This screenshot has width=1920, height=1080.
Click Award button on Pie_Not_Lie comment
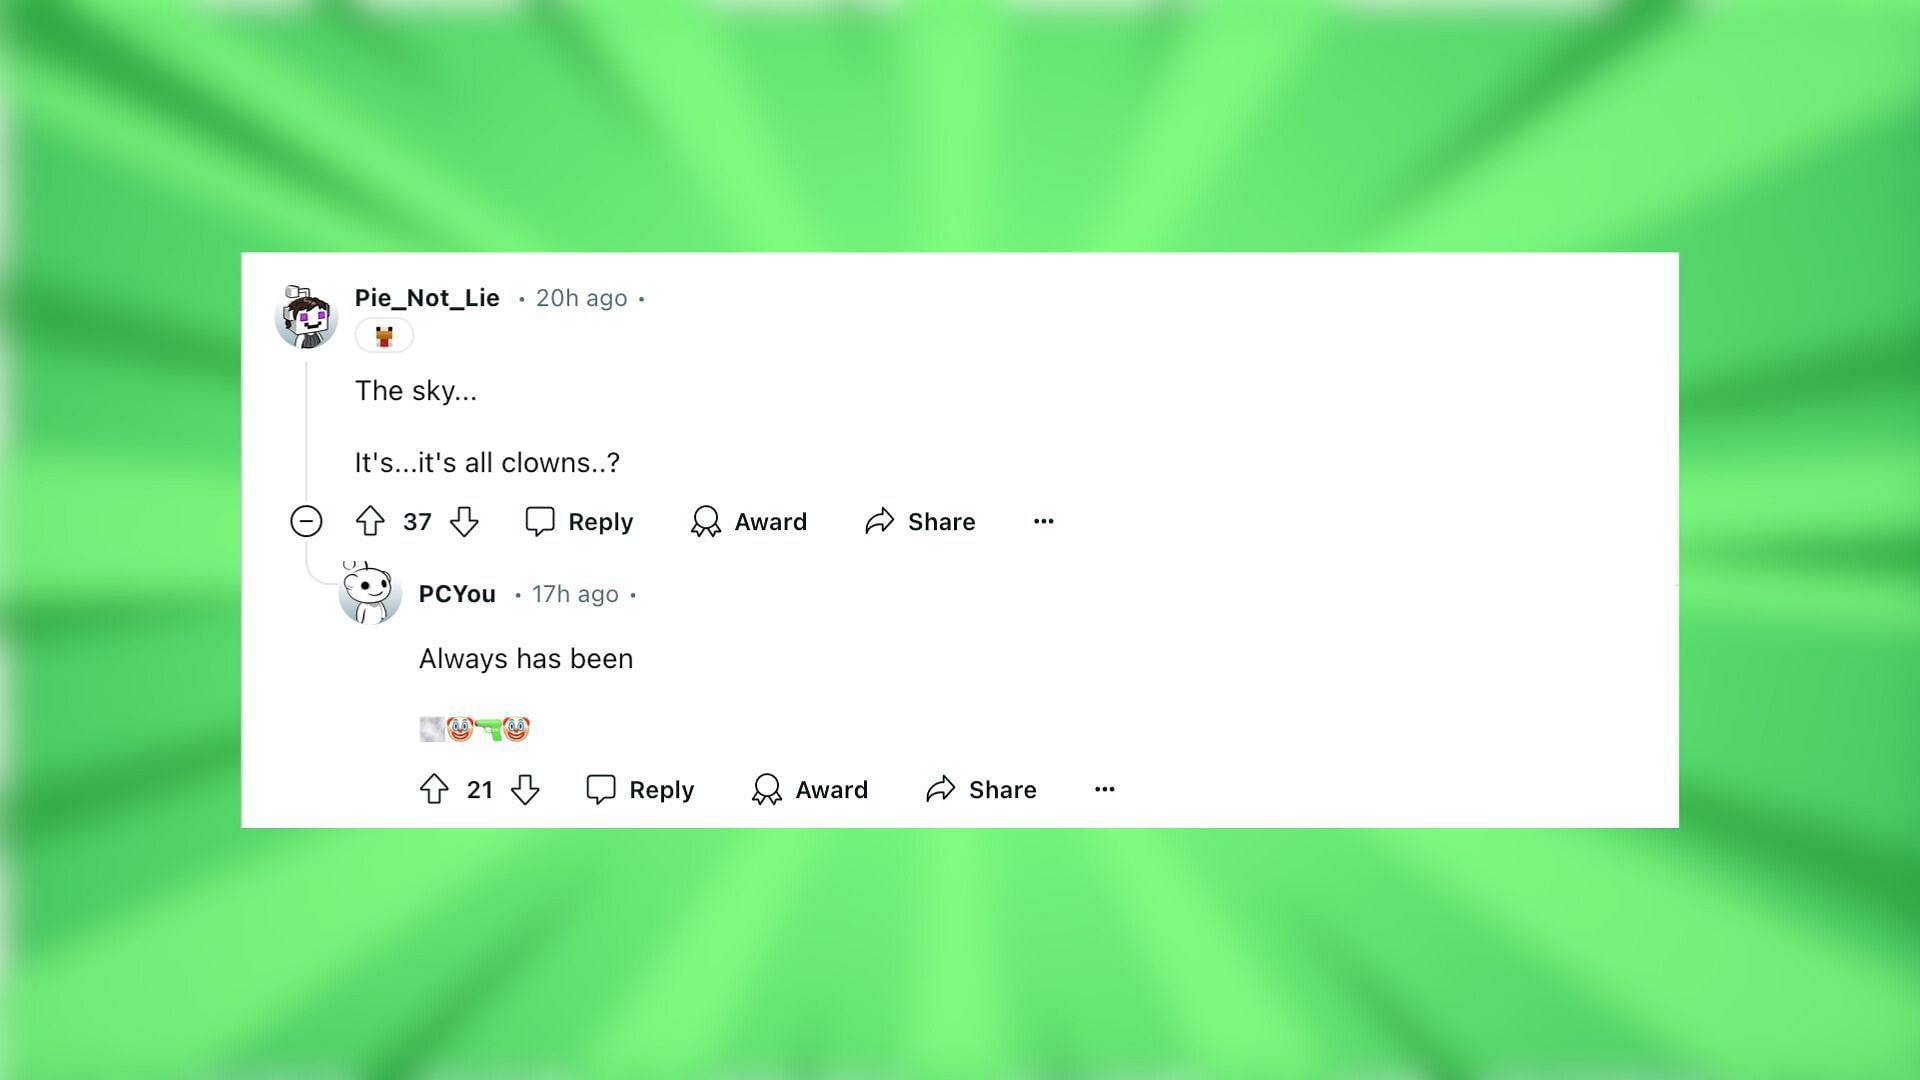(x=749, y=521)
